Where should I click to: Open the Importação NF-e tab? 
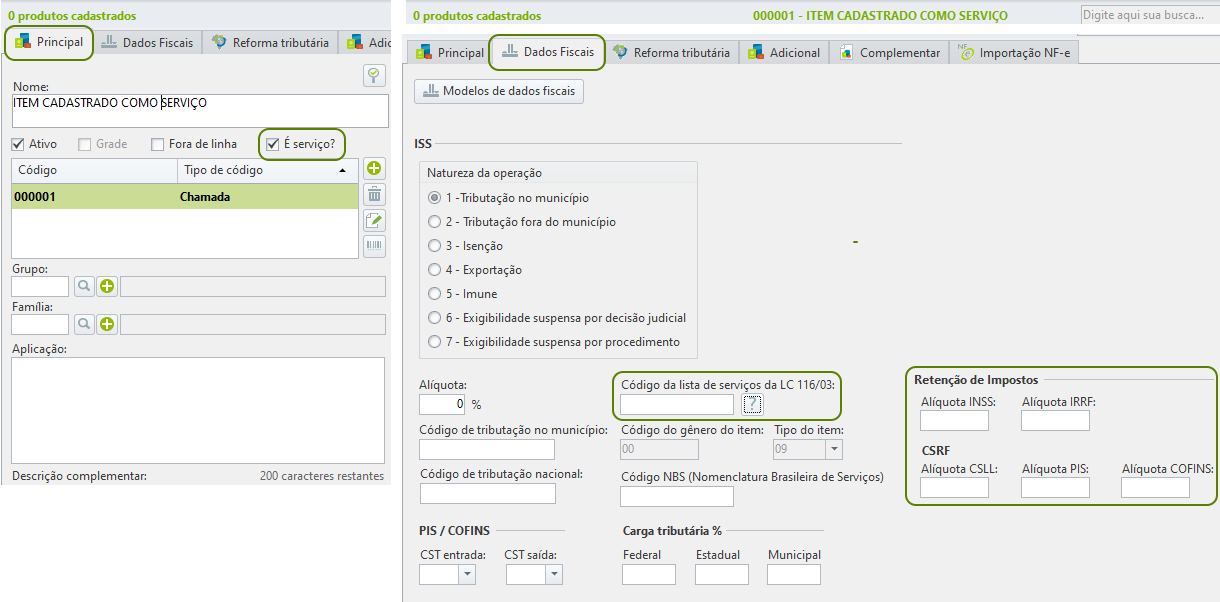pos(1014,53)
